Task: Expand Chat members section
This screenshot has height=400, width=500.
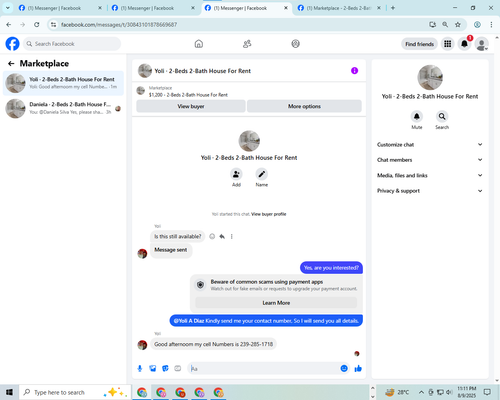Action: click(x=430, y=160)
